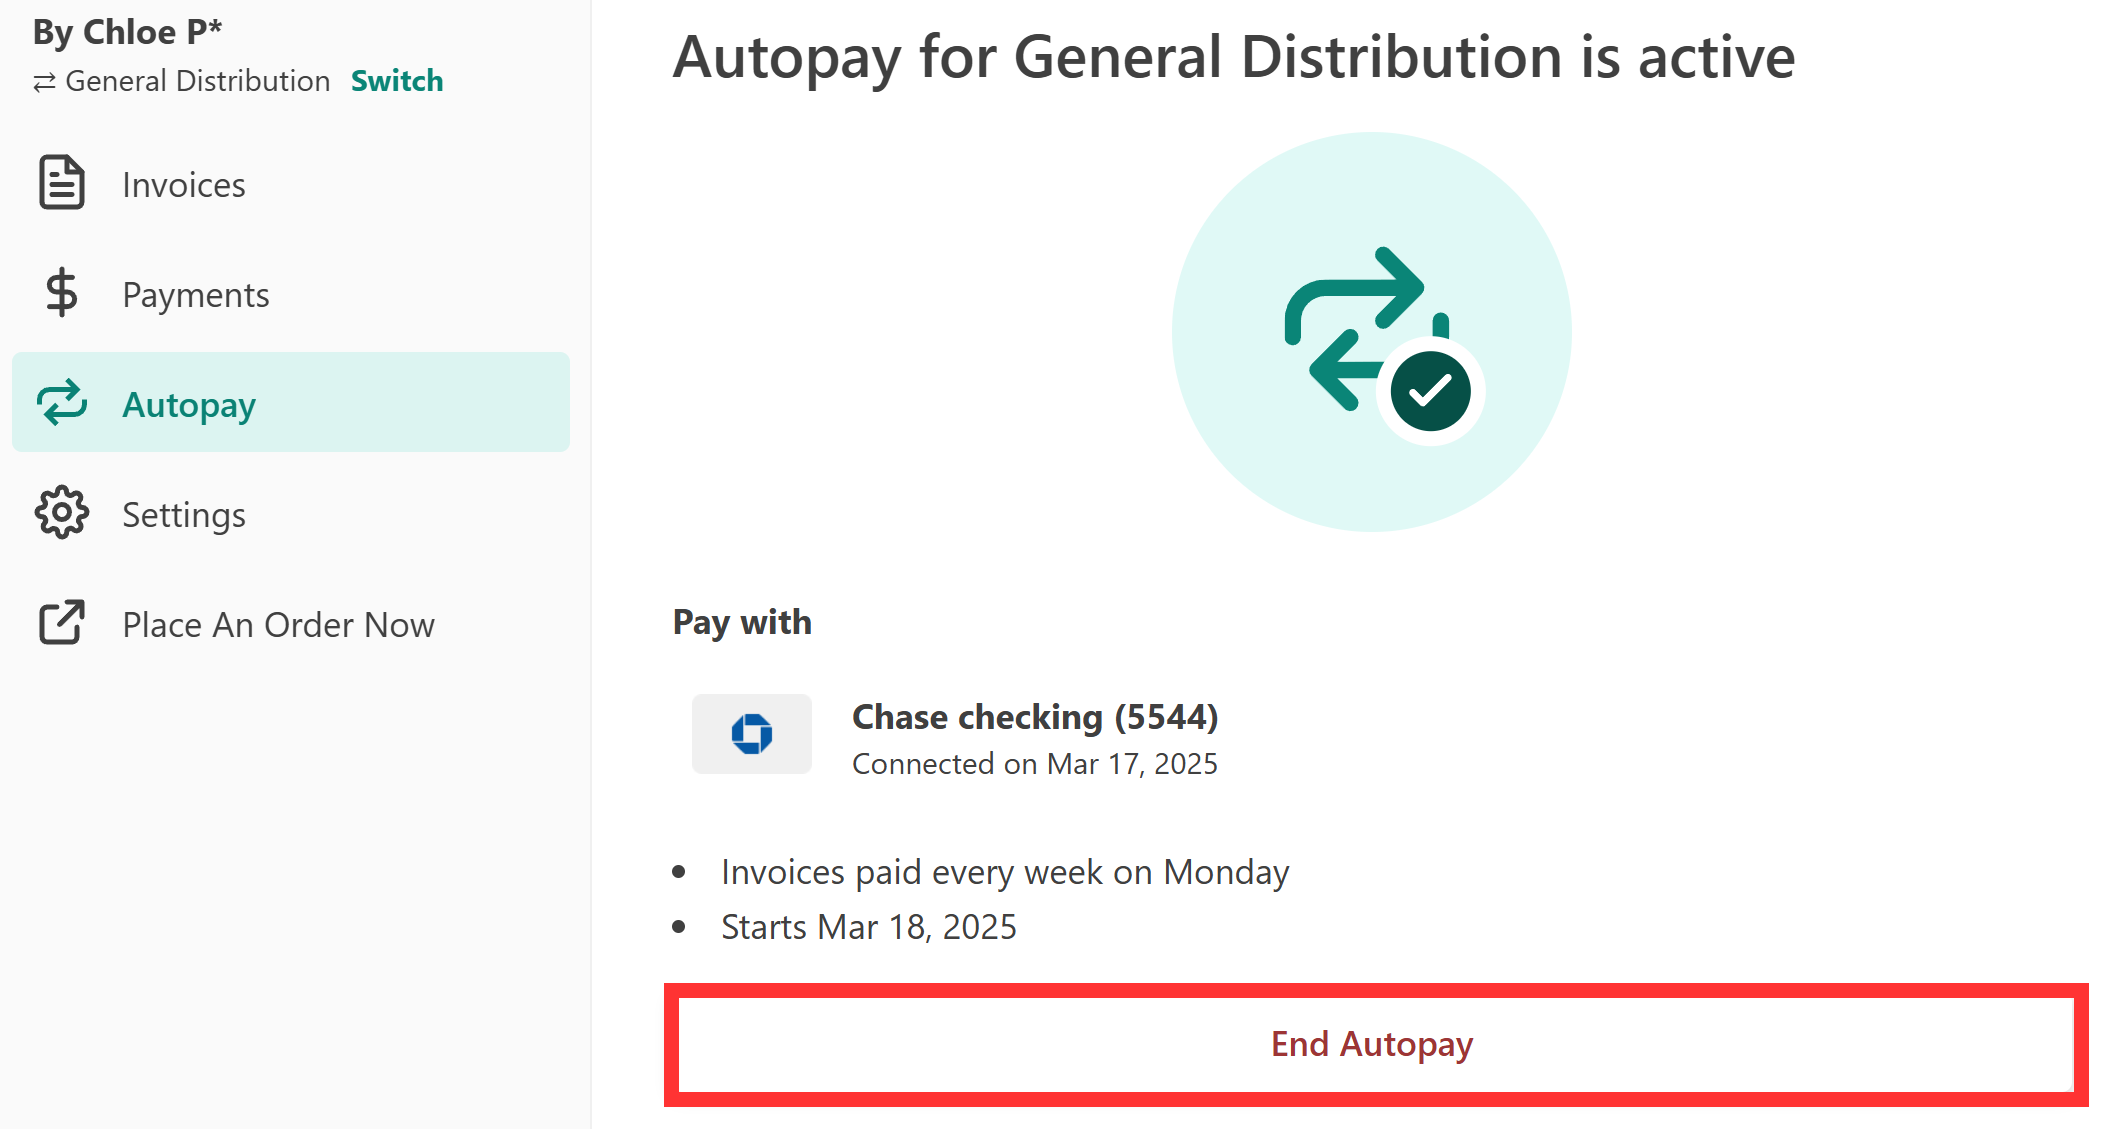The width and height of the screenshot is (2105, 1129).
Task: Click the Payments dollar sign icon
Action: pos(62,293)
